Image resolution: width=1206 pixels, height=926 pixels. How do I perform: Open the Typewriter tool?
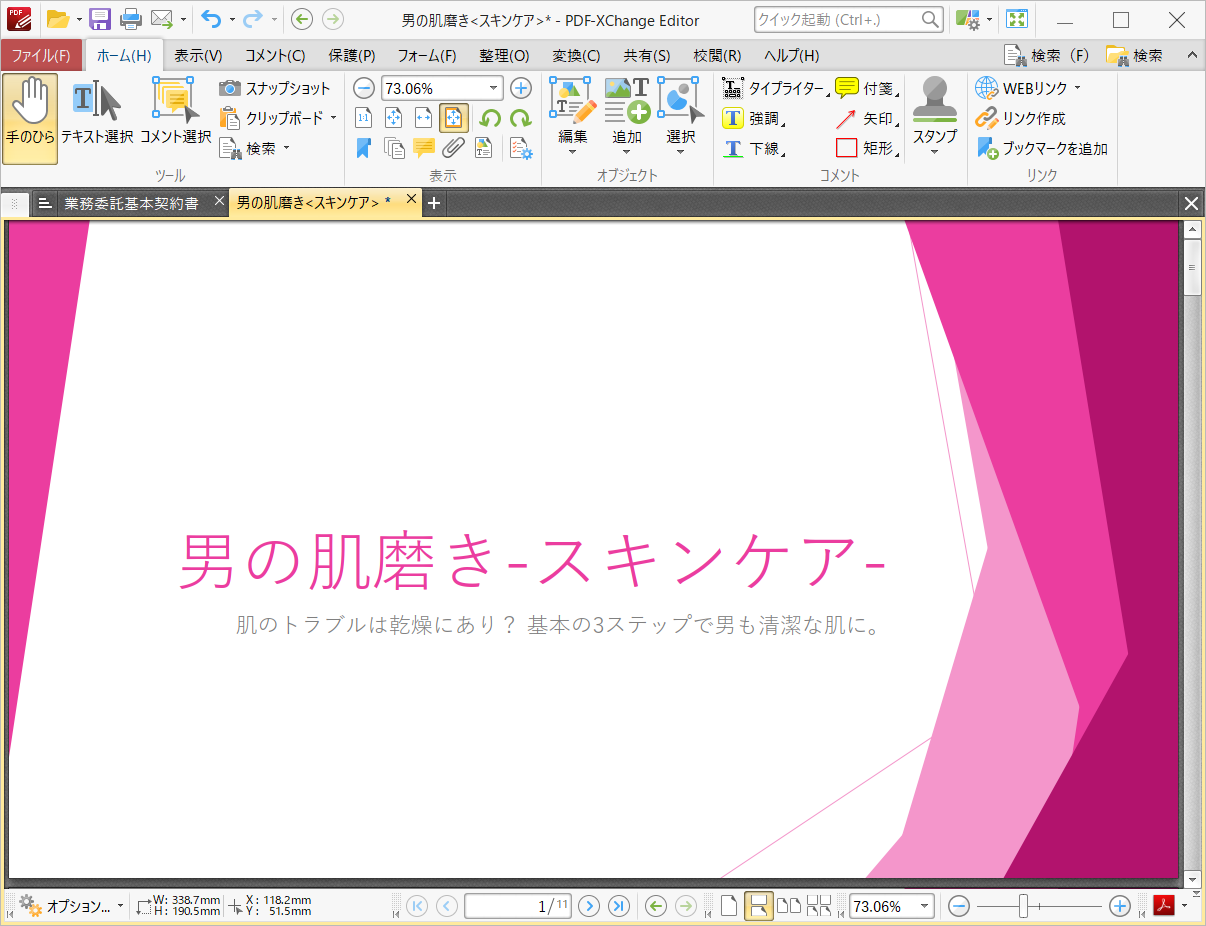coord(766,88)
